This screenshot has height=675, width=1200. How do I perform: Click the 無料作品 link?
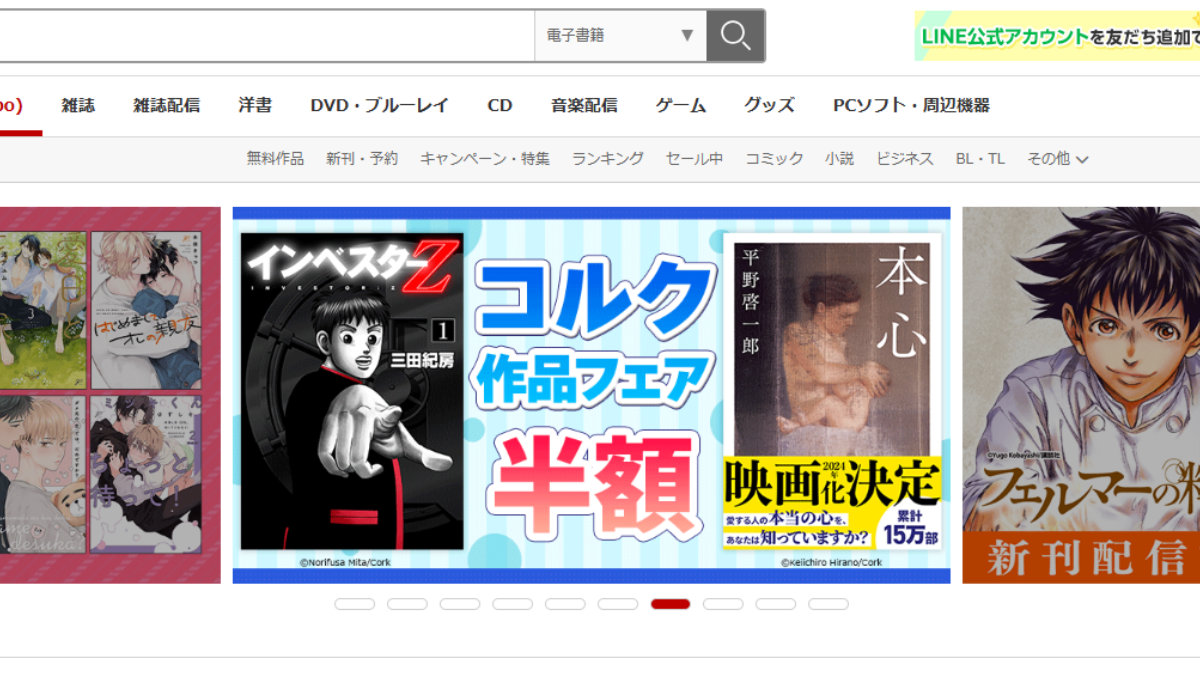(x=275, y=158)
